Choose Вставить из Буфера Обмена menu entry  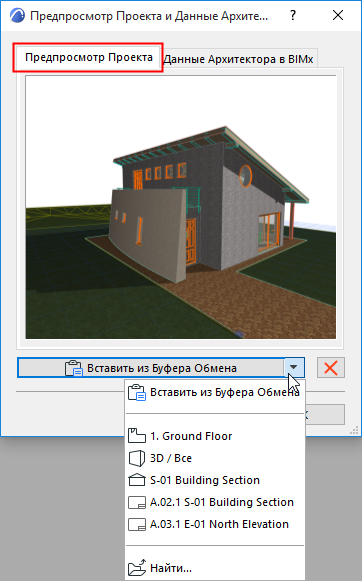[215, 392]
